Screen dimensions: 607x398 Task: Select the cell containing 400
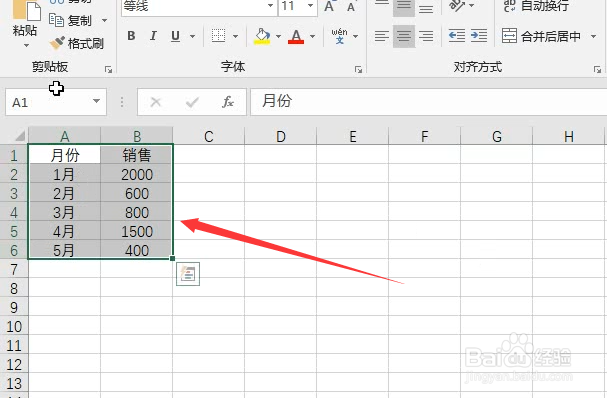pyautogui.click(x=137, y=250)
